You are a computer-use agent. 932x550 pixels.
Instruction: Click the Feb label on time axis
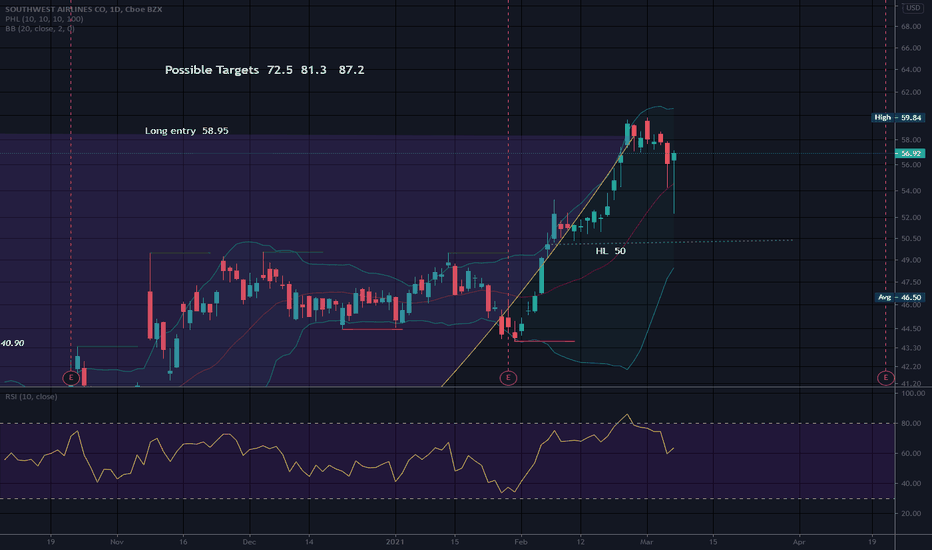pyautogui.click(x=521, y=542)
